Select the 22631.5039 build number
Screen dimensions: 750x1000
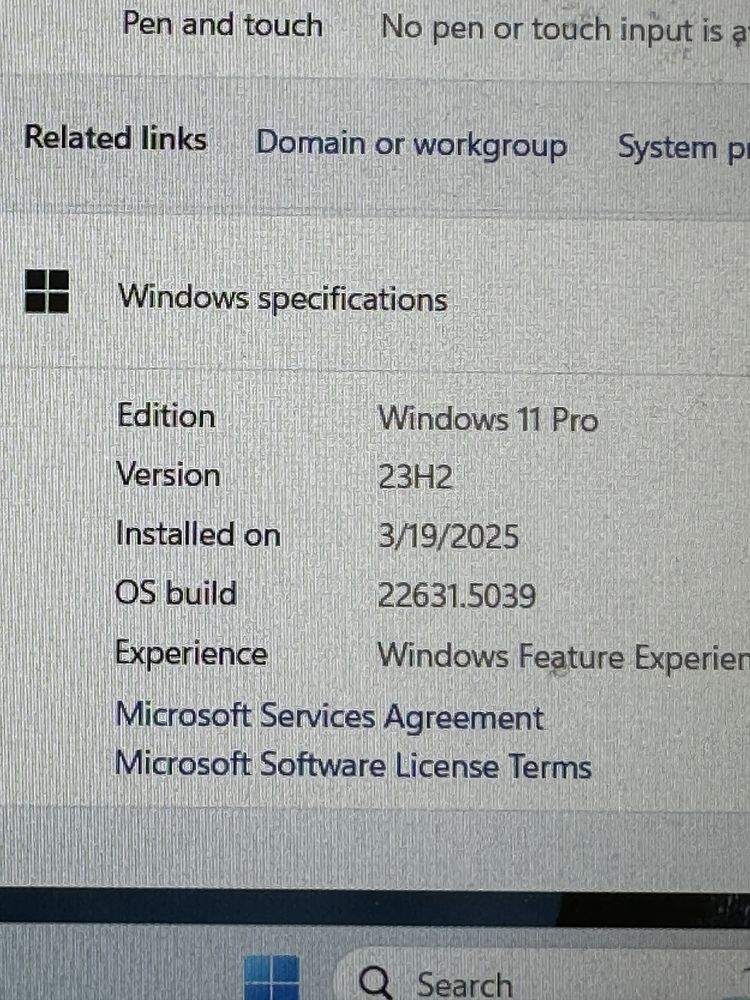pos(457,596)
